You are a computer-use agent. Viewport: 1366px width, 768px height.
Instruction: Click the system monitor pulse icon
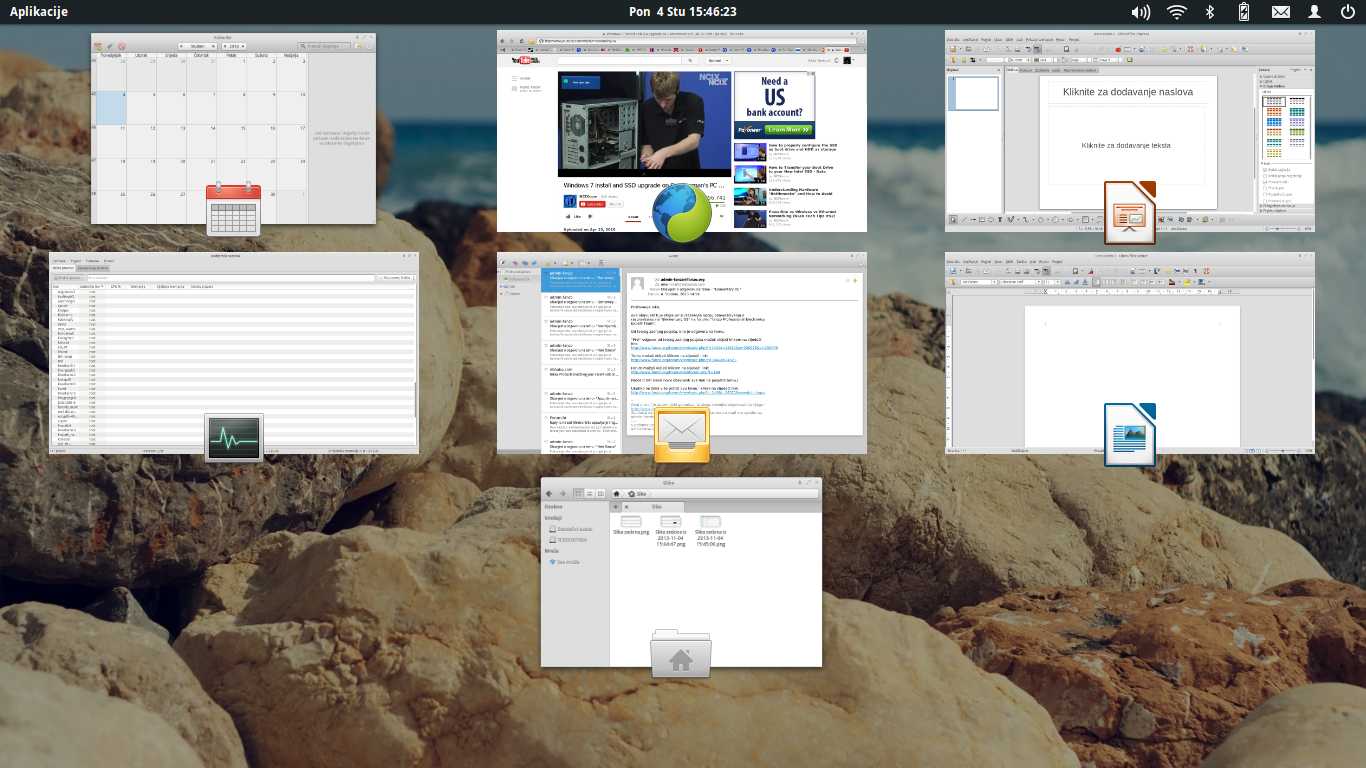pos(233,438)
